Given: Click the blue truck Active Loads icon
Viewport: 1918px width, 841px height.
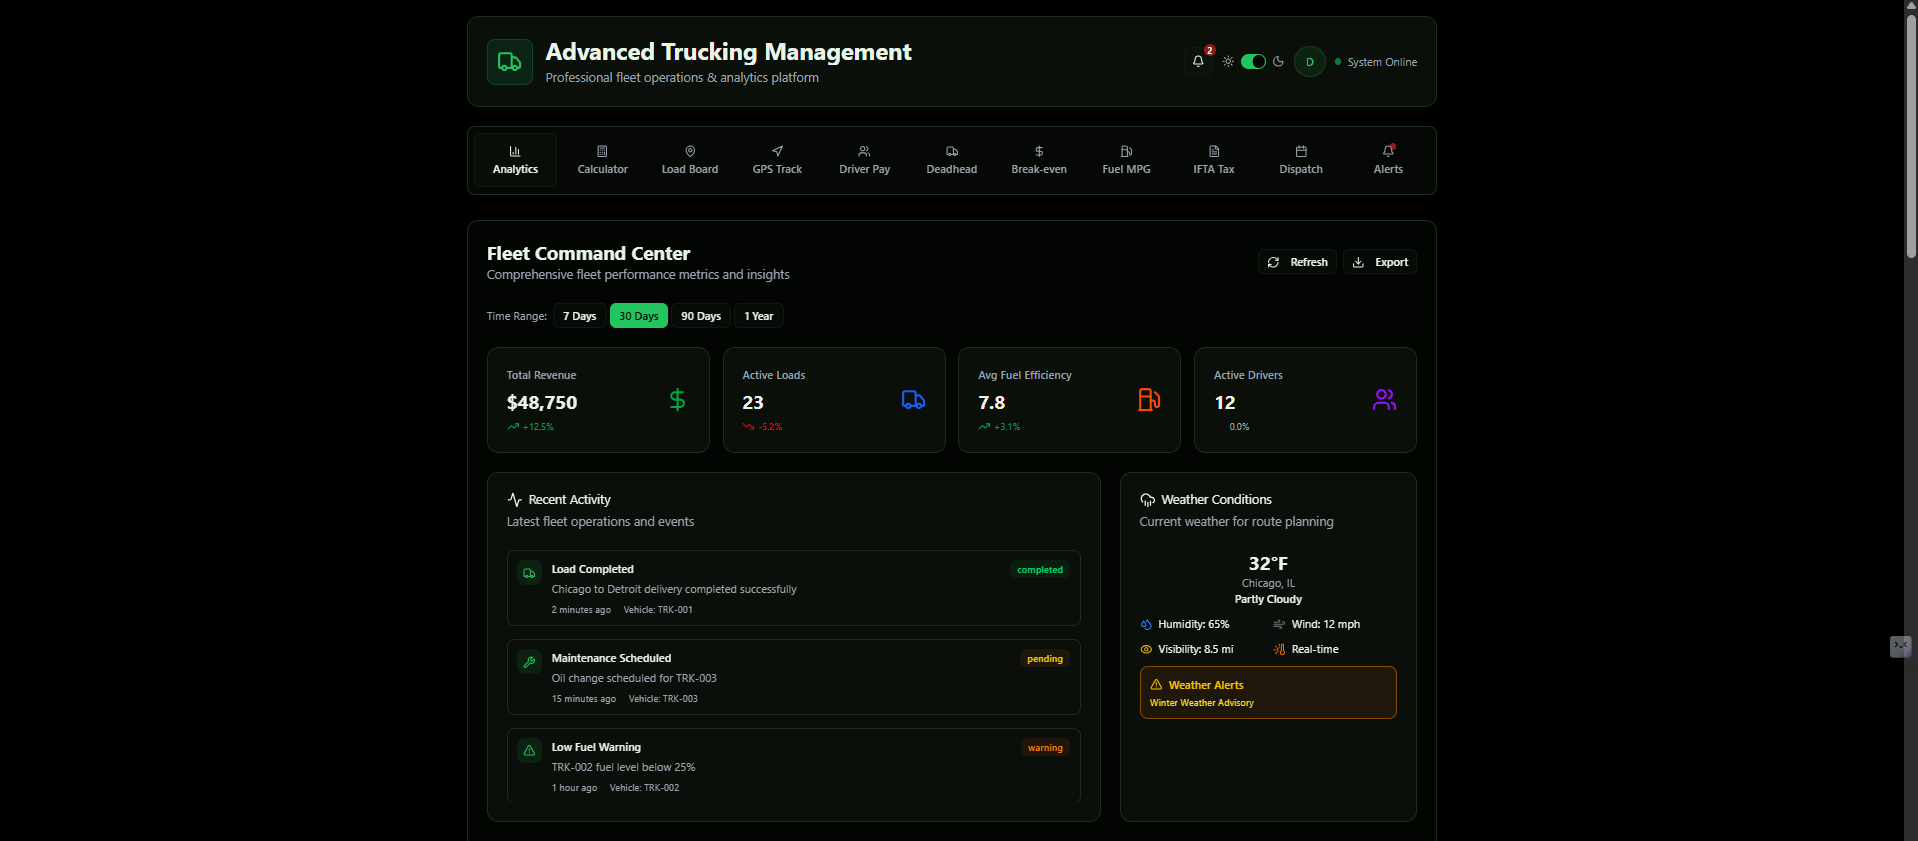Looking at the screenshot, I should [x=913, y=400].
